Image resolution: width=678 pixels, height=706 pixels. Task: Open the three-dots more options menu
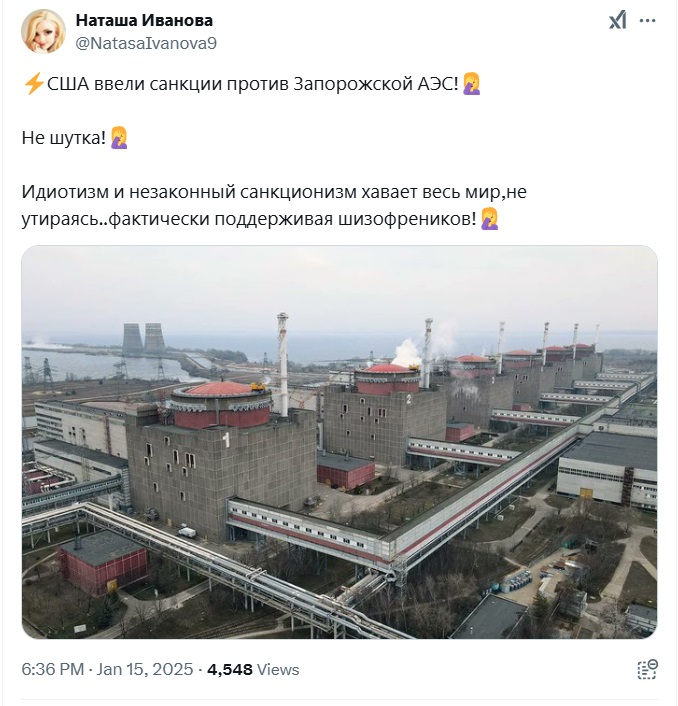[647, 20]
